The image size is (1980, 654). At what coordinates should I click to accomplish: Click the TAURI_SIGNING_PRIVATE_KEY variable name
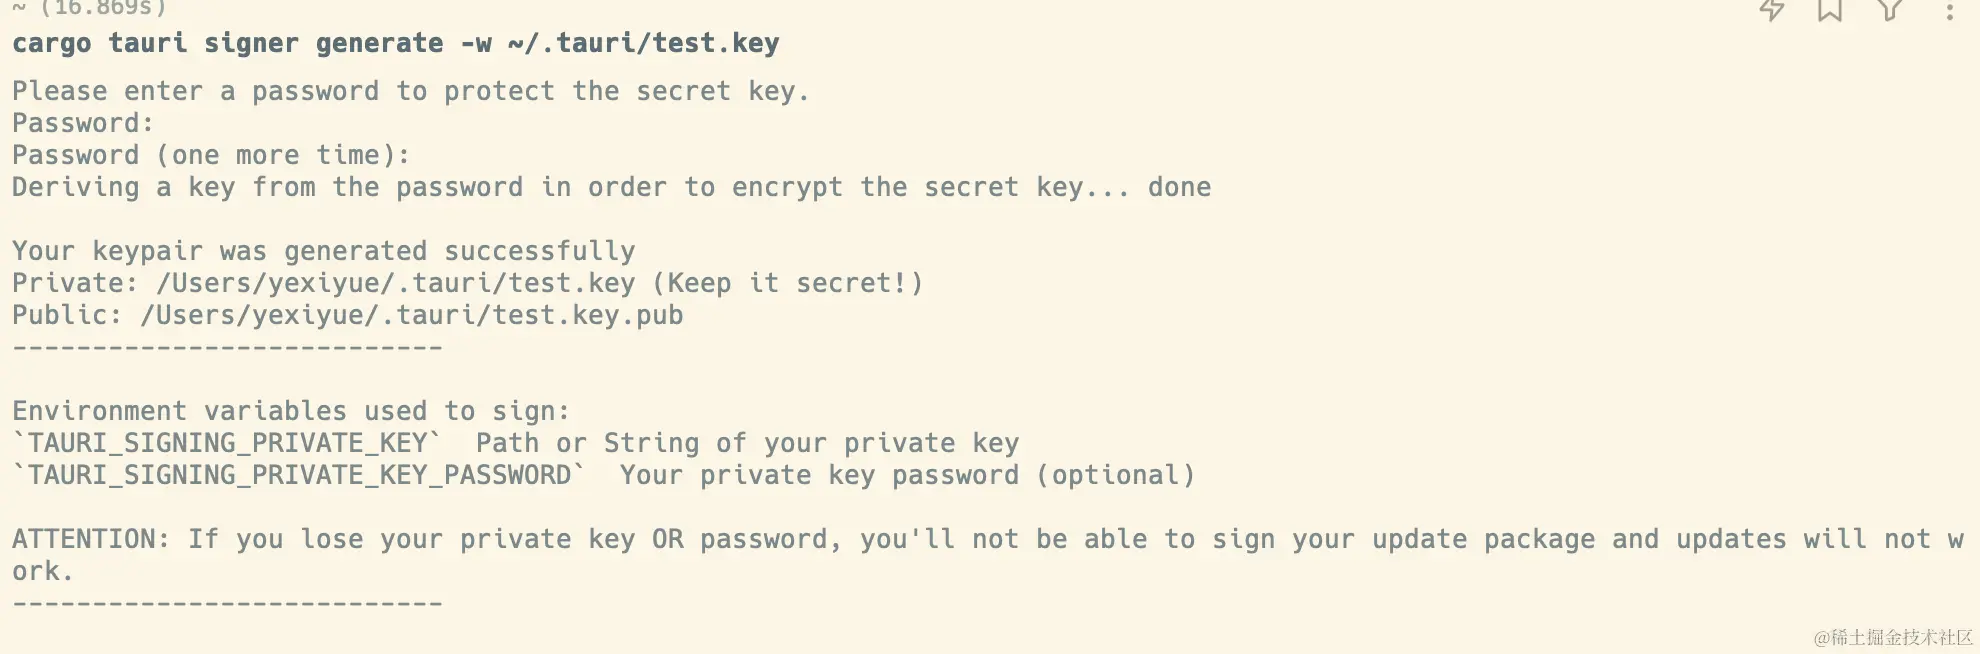coord(227,443)
